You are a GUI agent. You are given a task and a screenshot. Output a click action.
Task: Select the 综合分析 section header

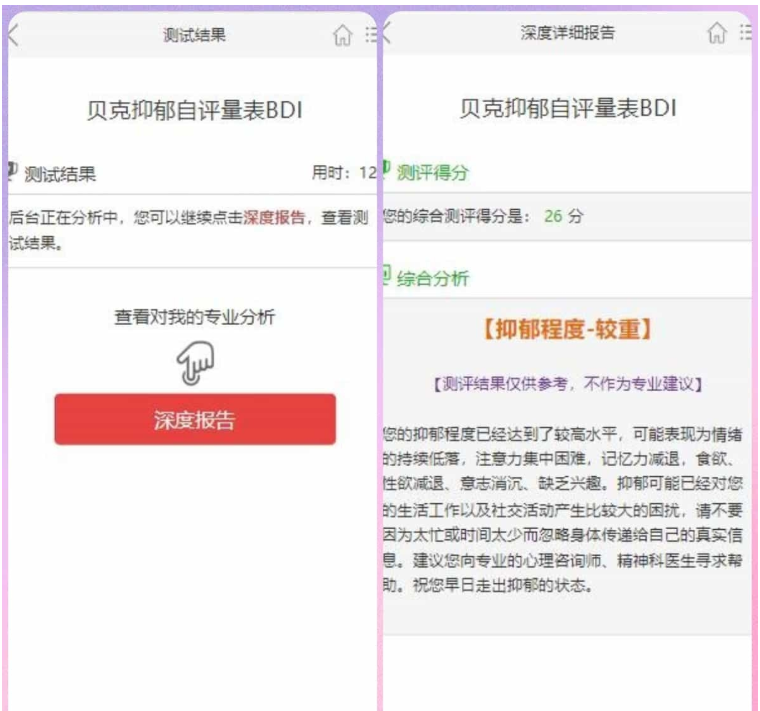click(432, 278)
